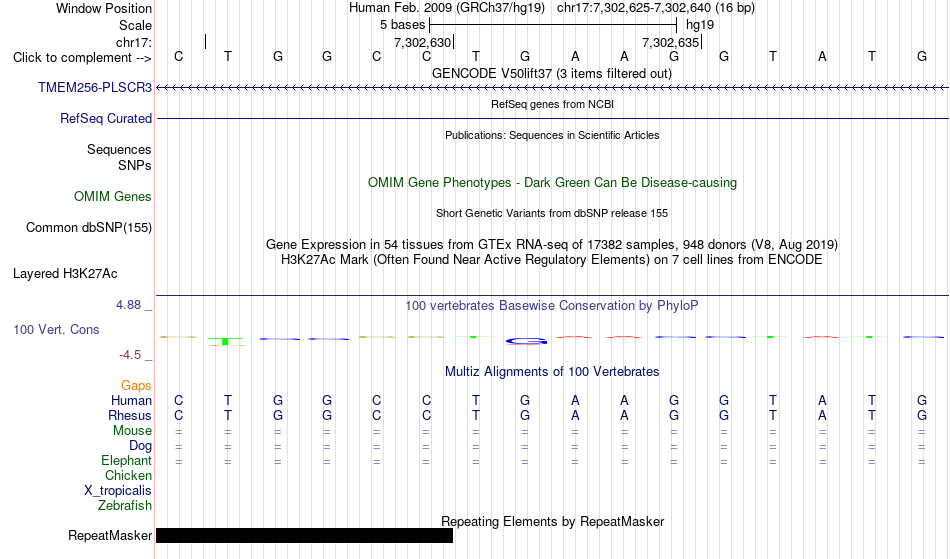Click the X_tropicalis species label
The width and height of the screenshot is (950, 559).
point(118,491)
